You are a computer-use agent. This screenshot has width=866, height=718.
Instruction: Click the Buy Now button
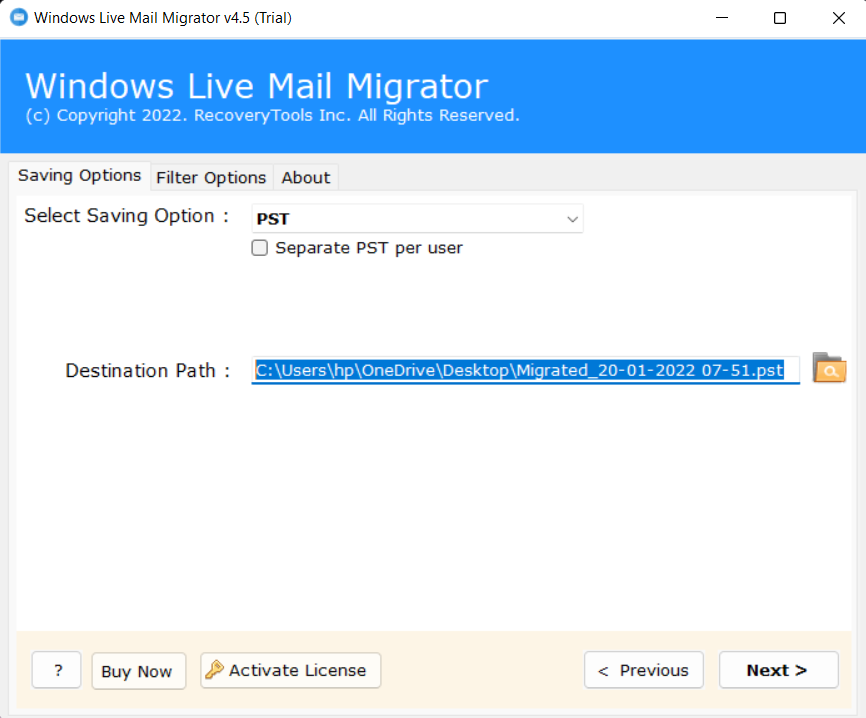click(x=139, y=671)
